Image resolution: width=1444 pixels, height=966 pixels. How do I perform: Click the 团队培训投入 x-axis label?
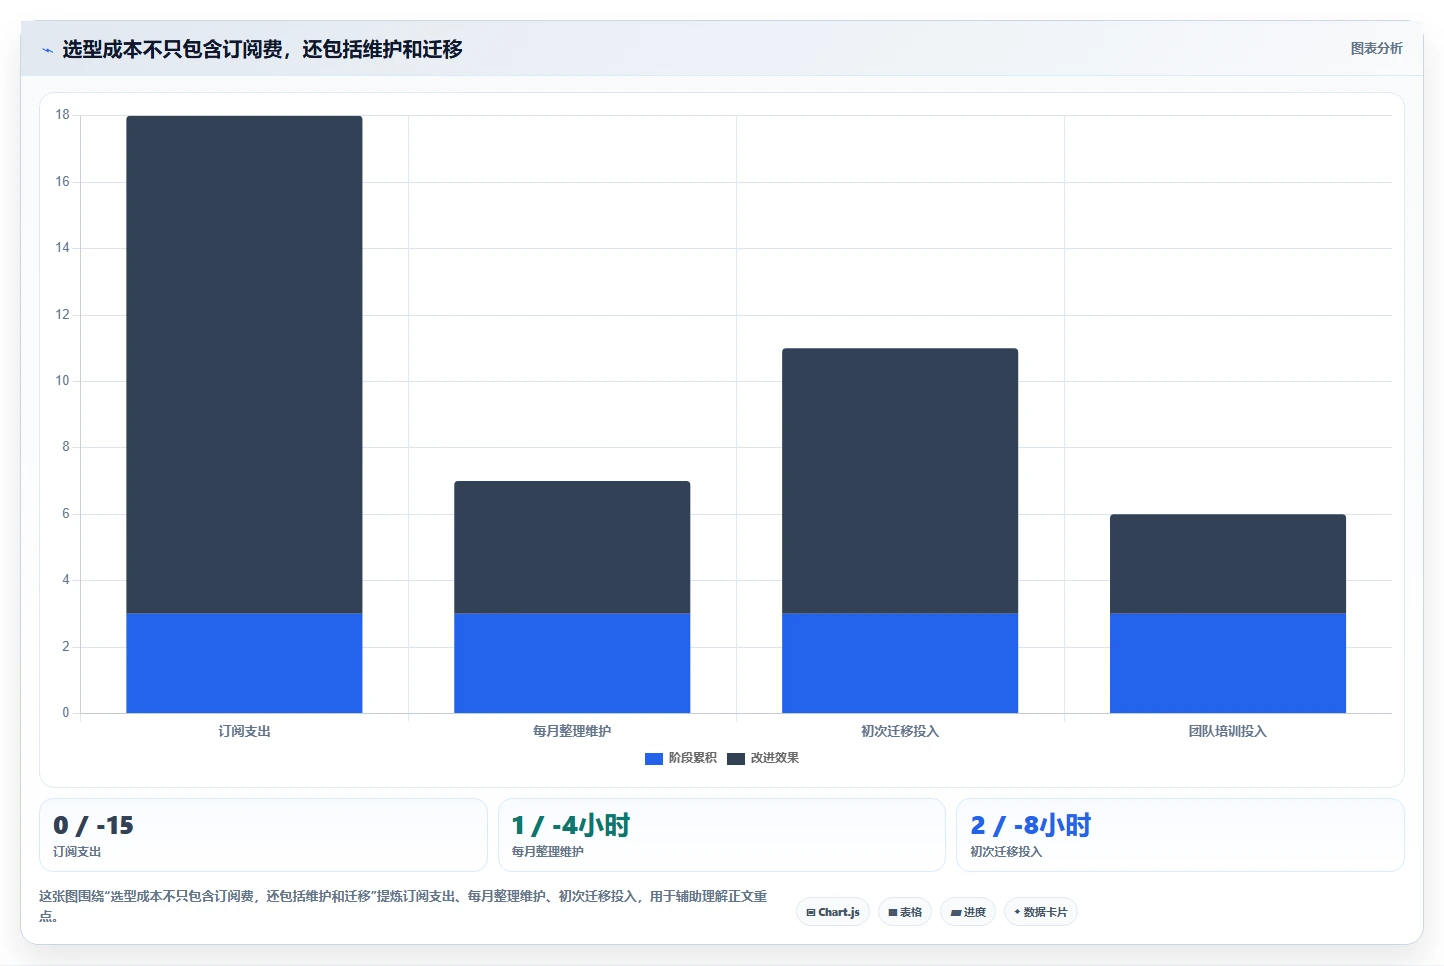coord(1228,731)
